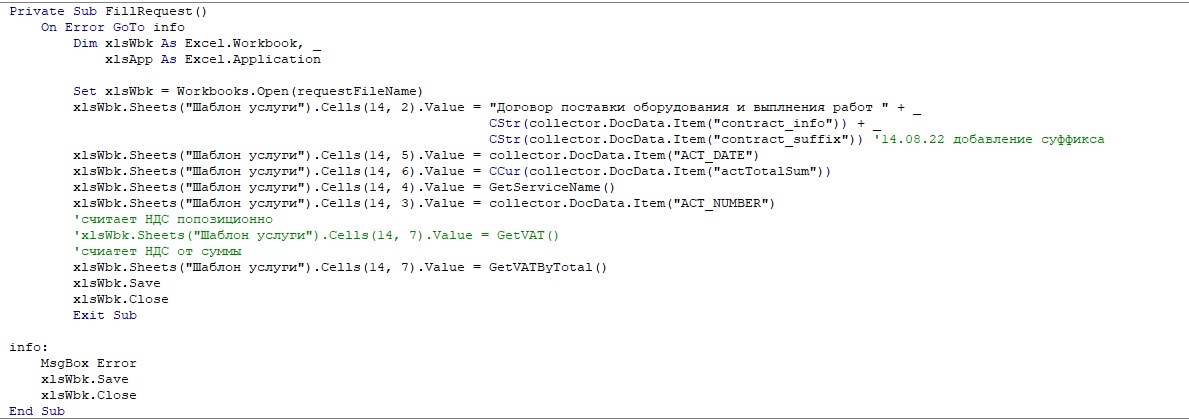Screen dimensions: 1189x420
Task: Click the Exit Sub statement
Action: point(104,315)
